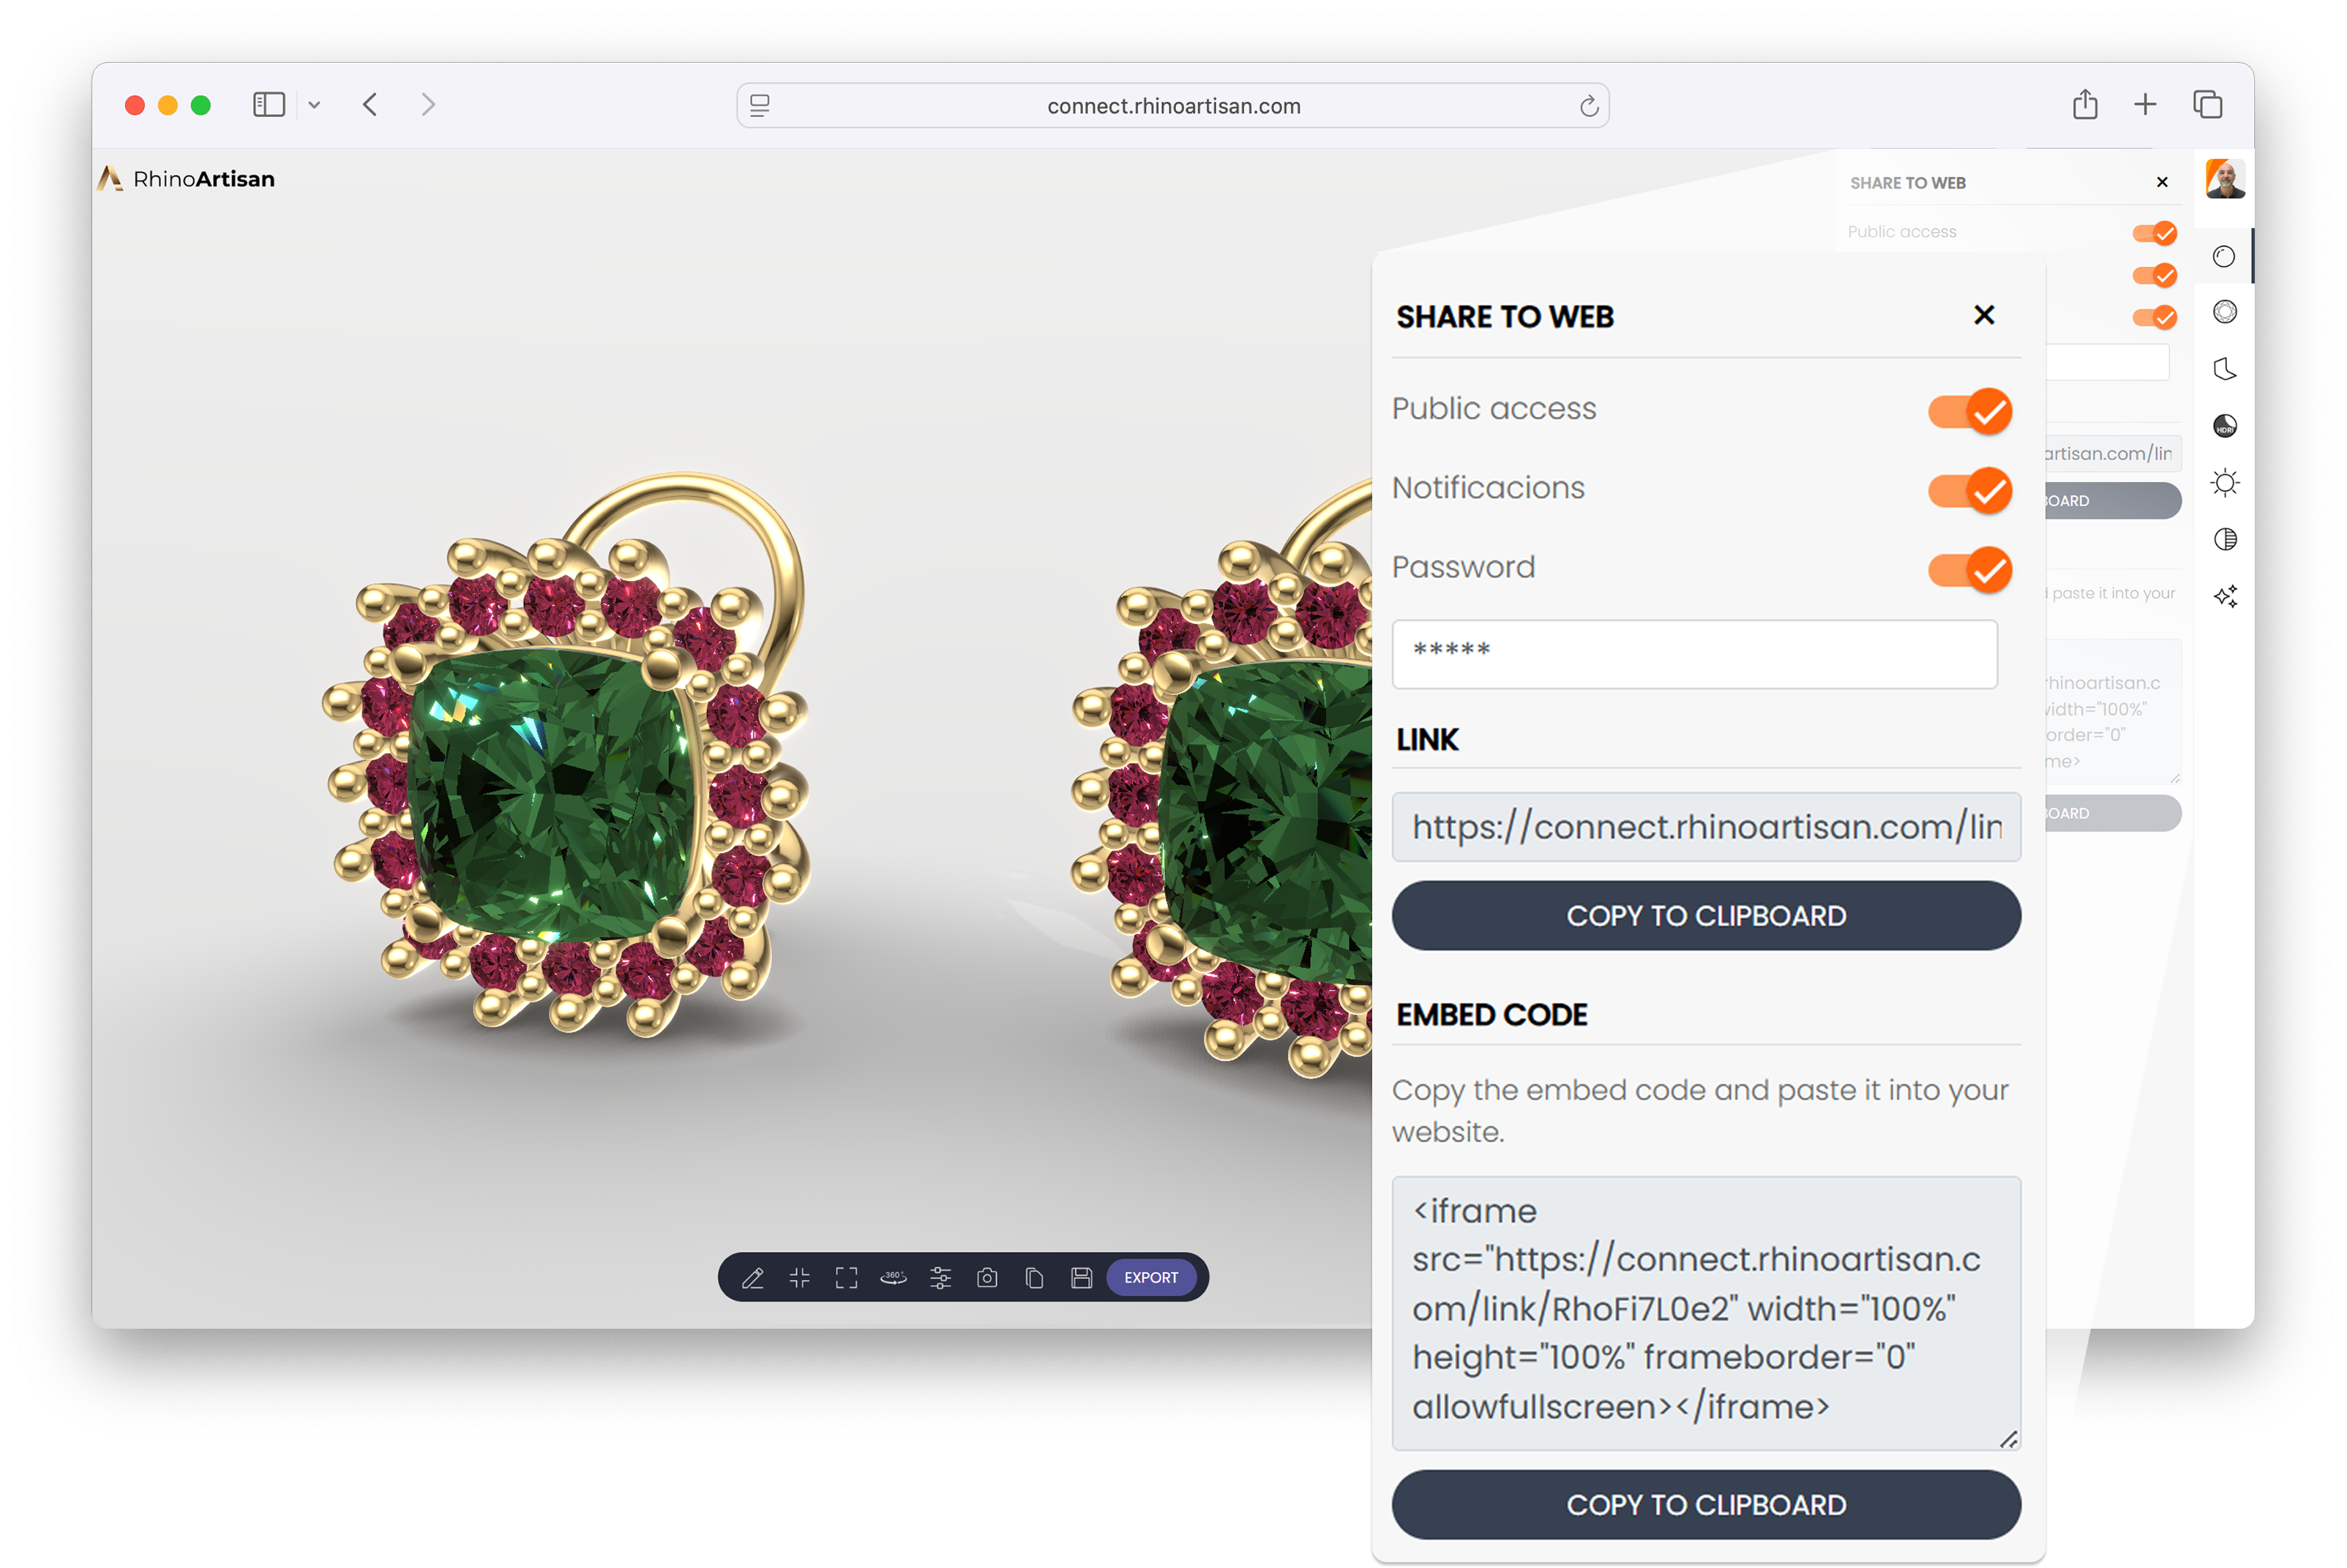The image size is (2347, 1568).
Task: Start the 360° turntable rotation
Action: pos(893,1277)
